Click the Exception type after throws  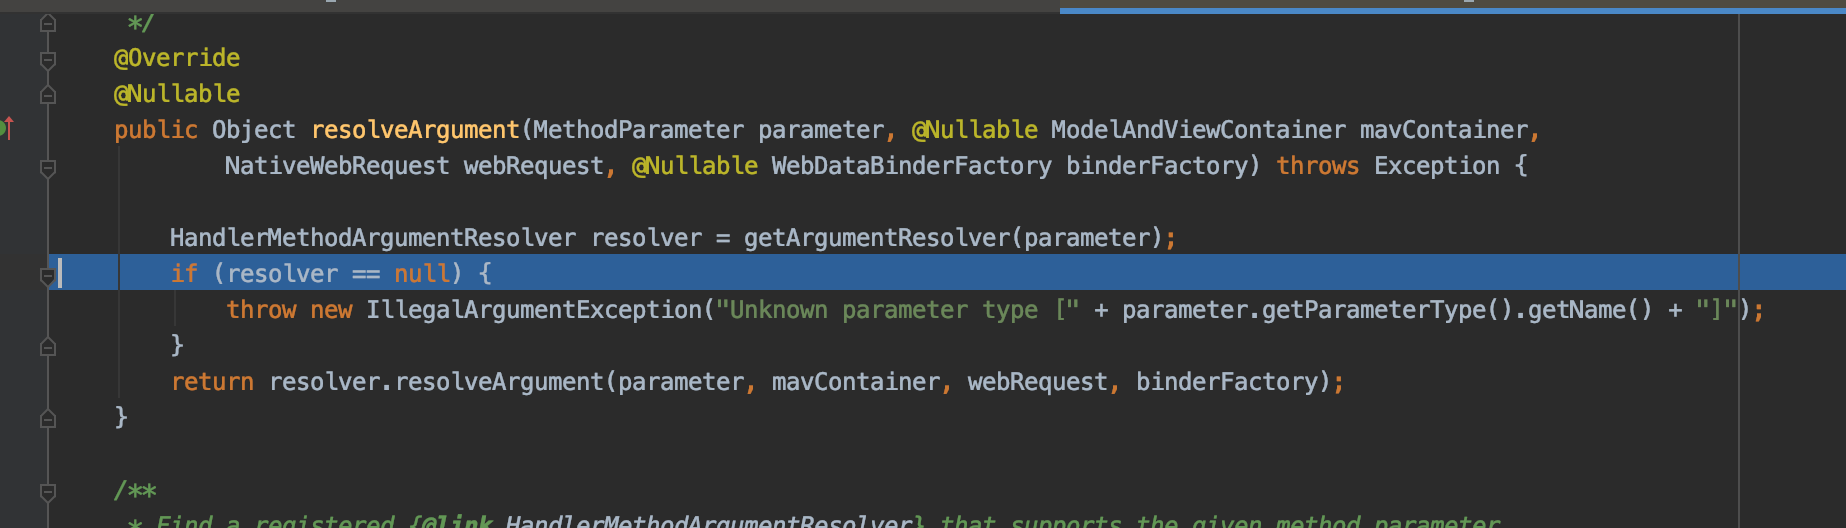tap(1436, 166)
